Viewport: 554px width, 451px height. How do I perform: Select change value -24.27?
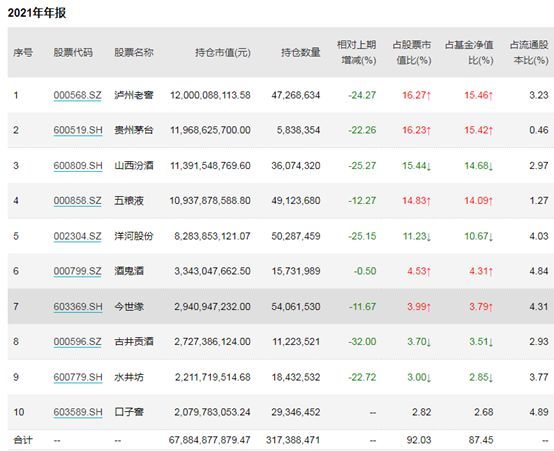pyautogui.click(x=362, y=95)
